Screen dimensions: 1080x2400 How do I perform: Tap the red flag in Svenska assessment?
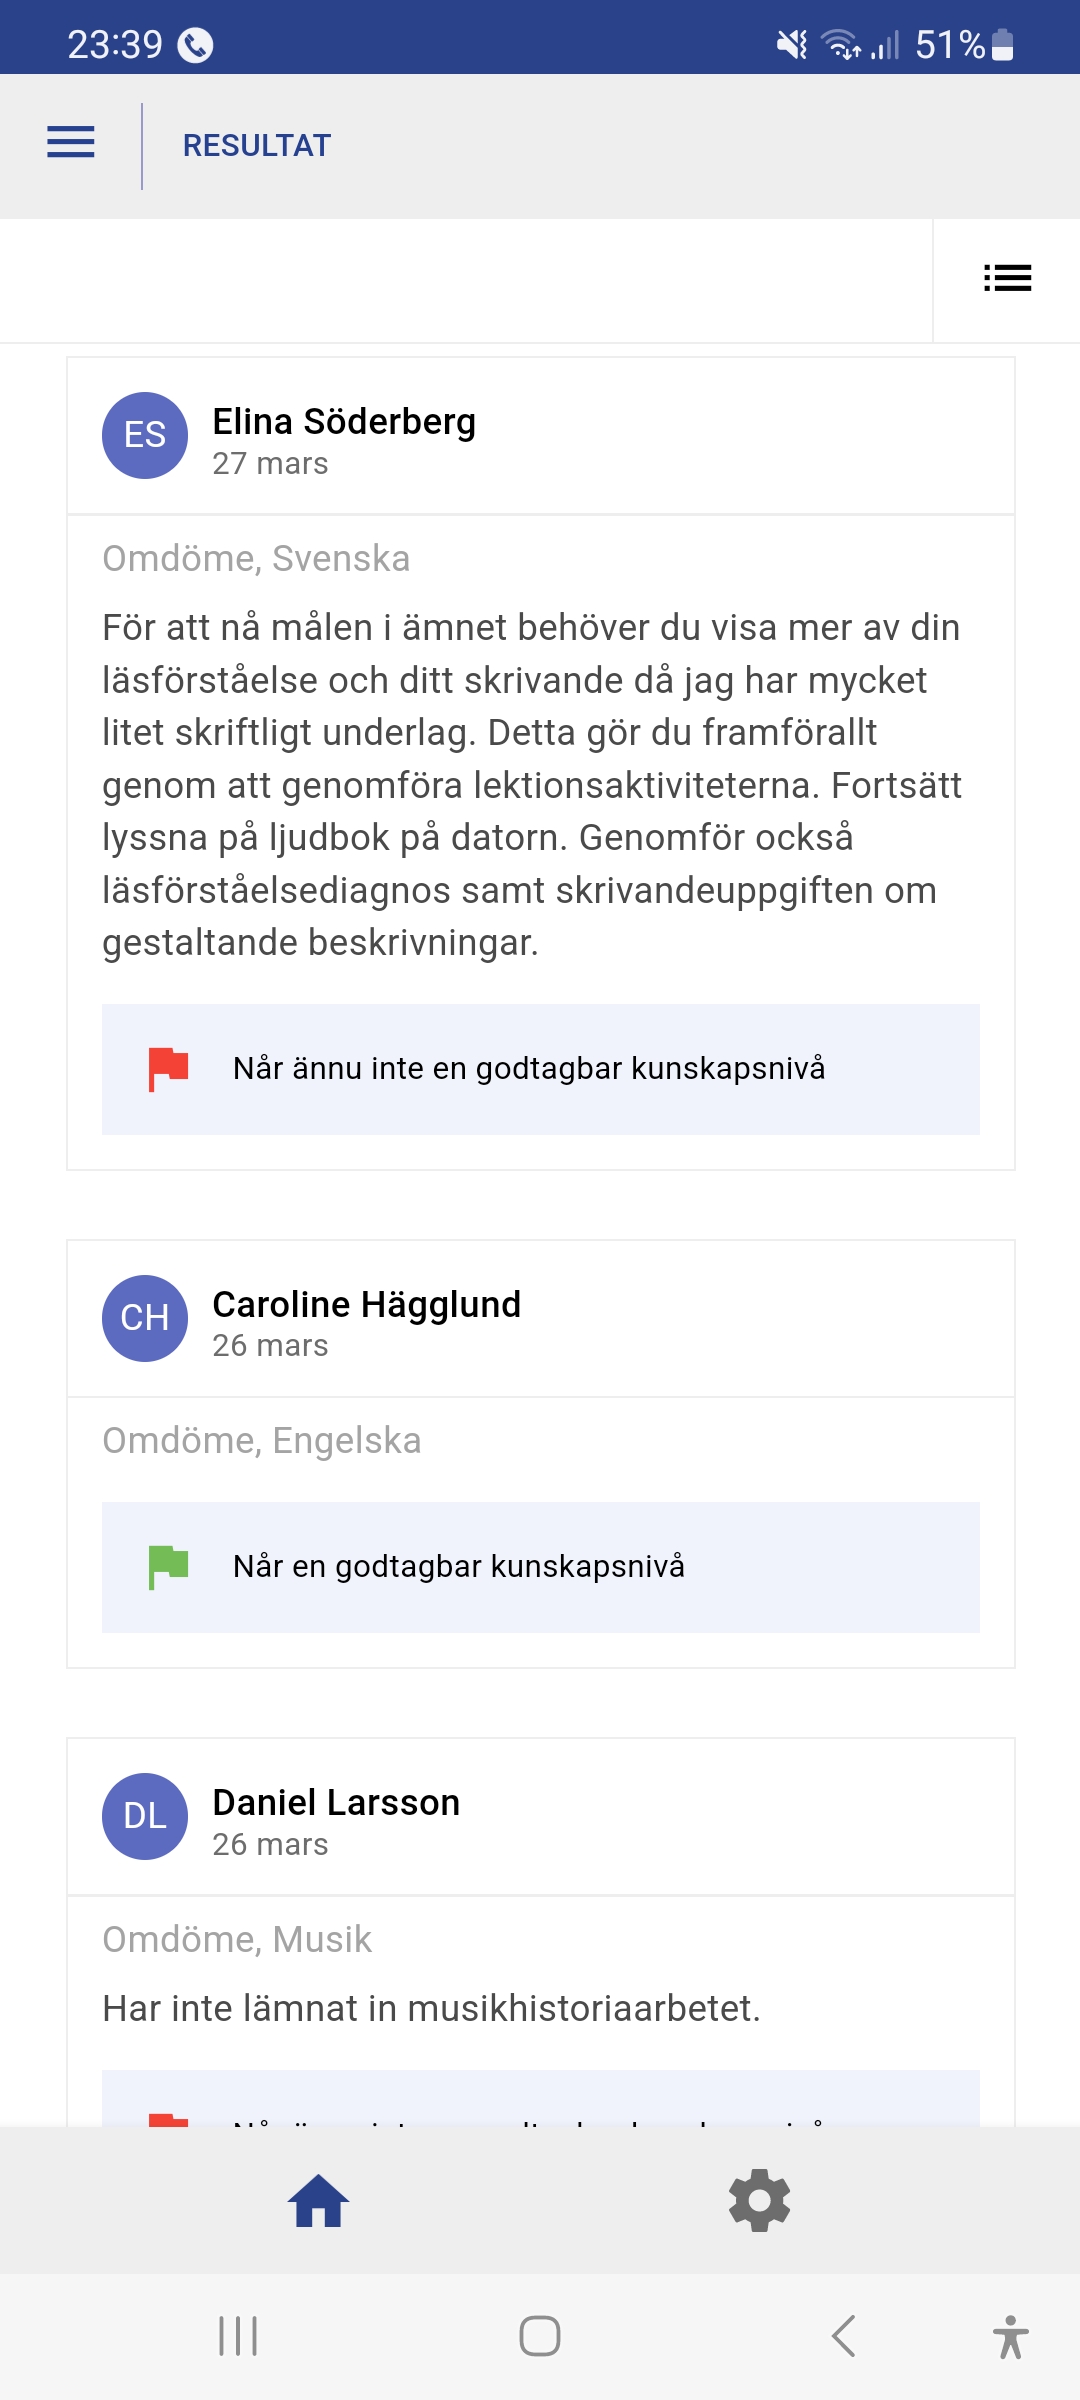(168, 1068)
